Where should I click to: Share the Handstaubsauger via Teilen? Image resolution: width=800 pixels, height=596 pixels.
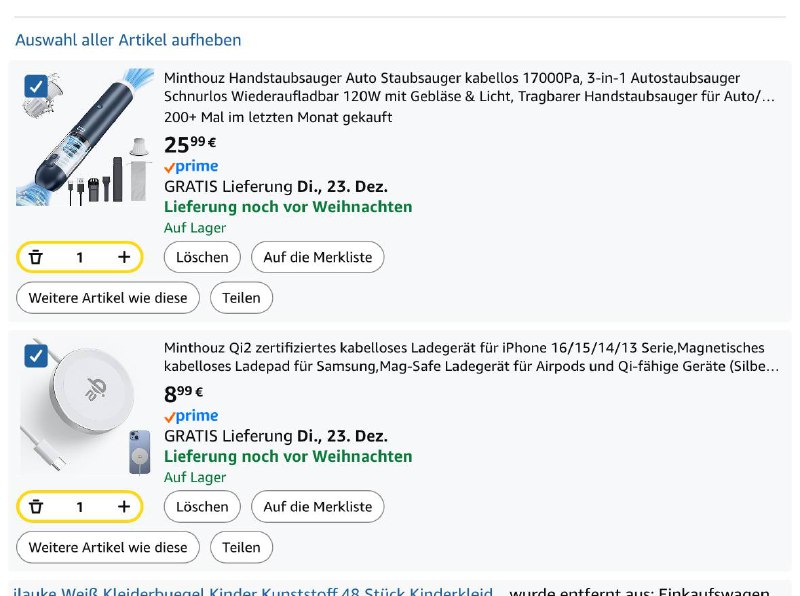241,298
